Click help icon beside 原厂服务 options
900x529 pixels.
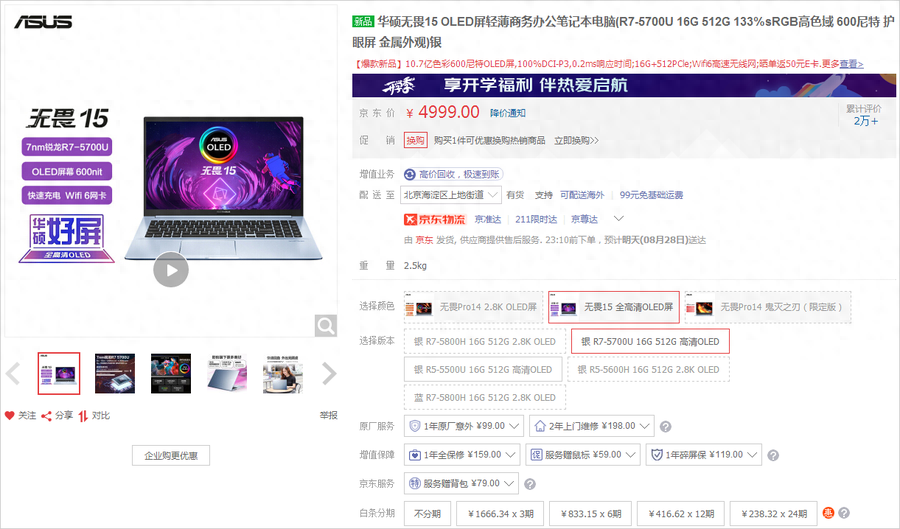pyautogui.click(x=665, y=427)
